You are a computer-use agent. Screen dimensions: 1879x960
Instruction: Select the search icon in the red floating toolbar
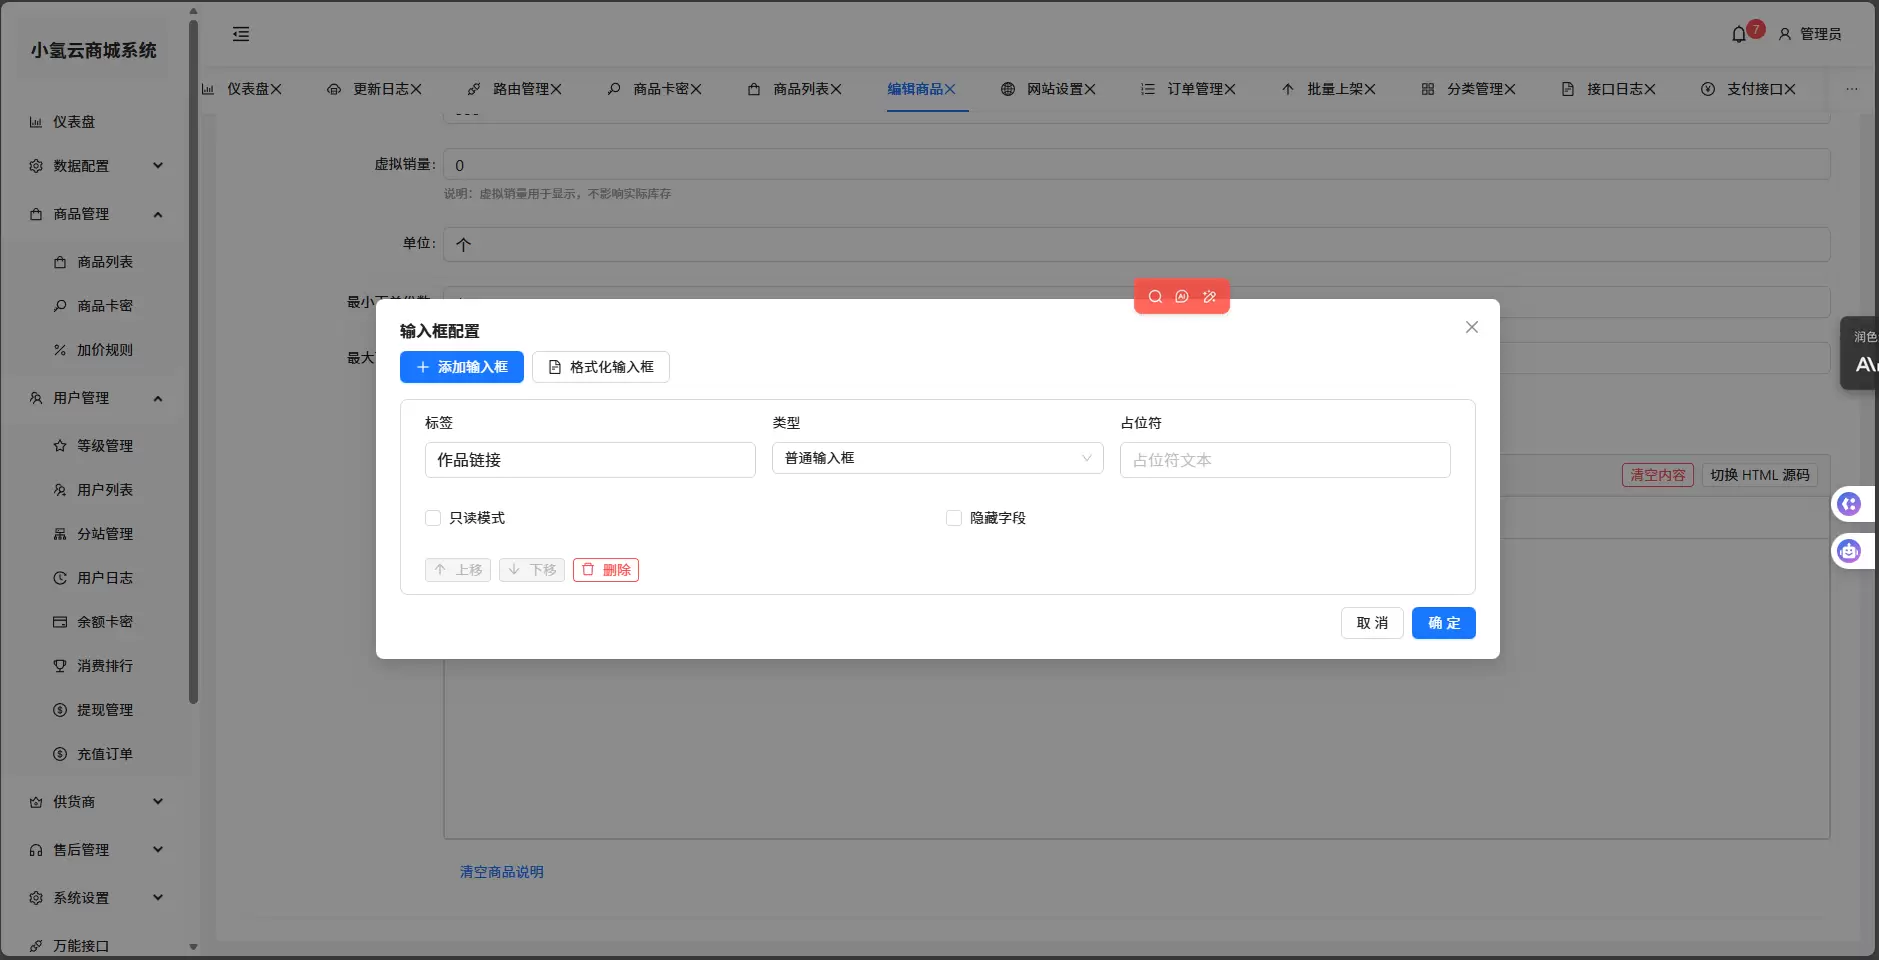1155,296
